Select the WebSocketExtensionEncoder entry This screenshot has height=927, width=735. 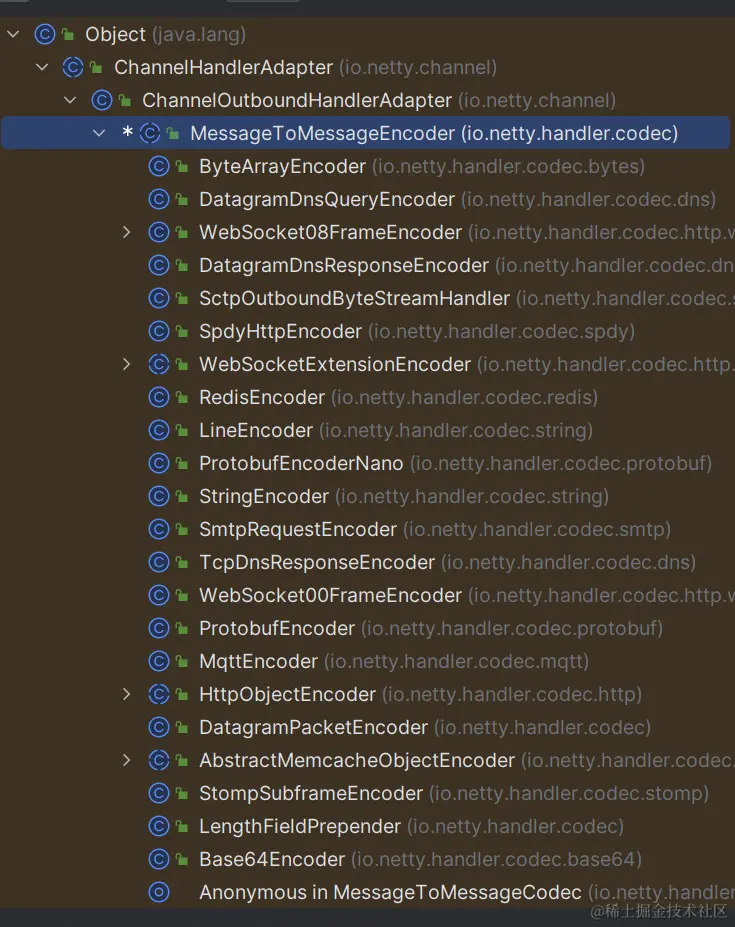click(467, 364)
